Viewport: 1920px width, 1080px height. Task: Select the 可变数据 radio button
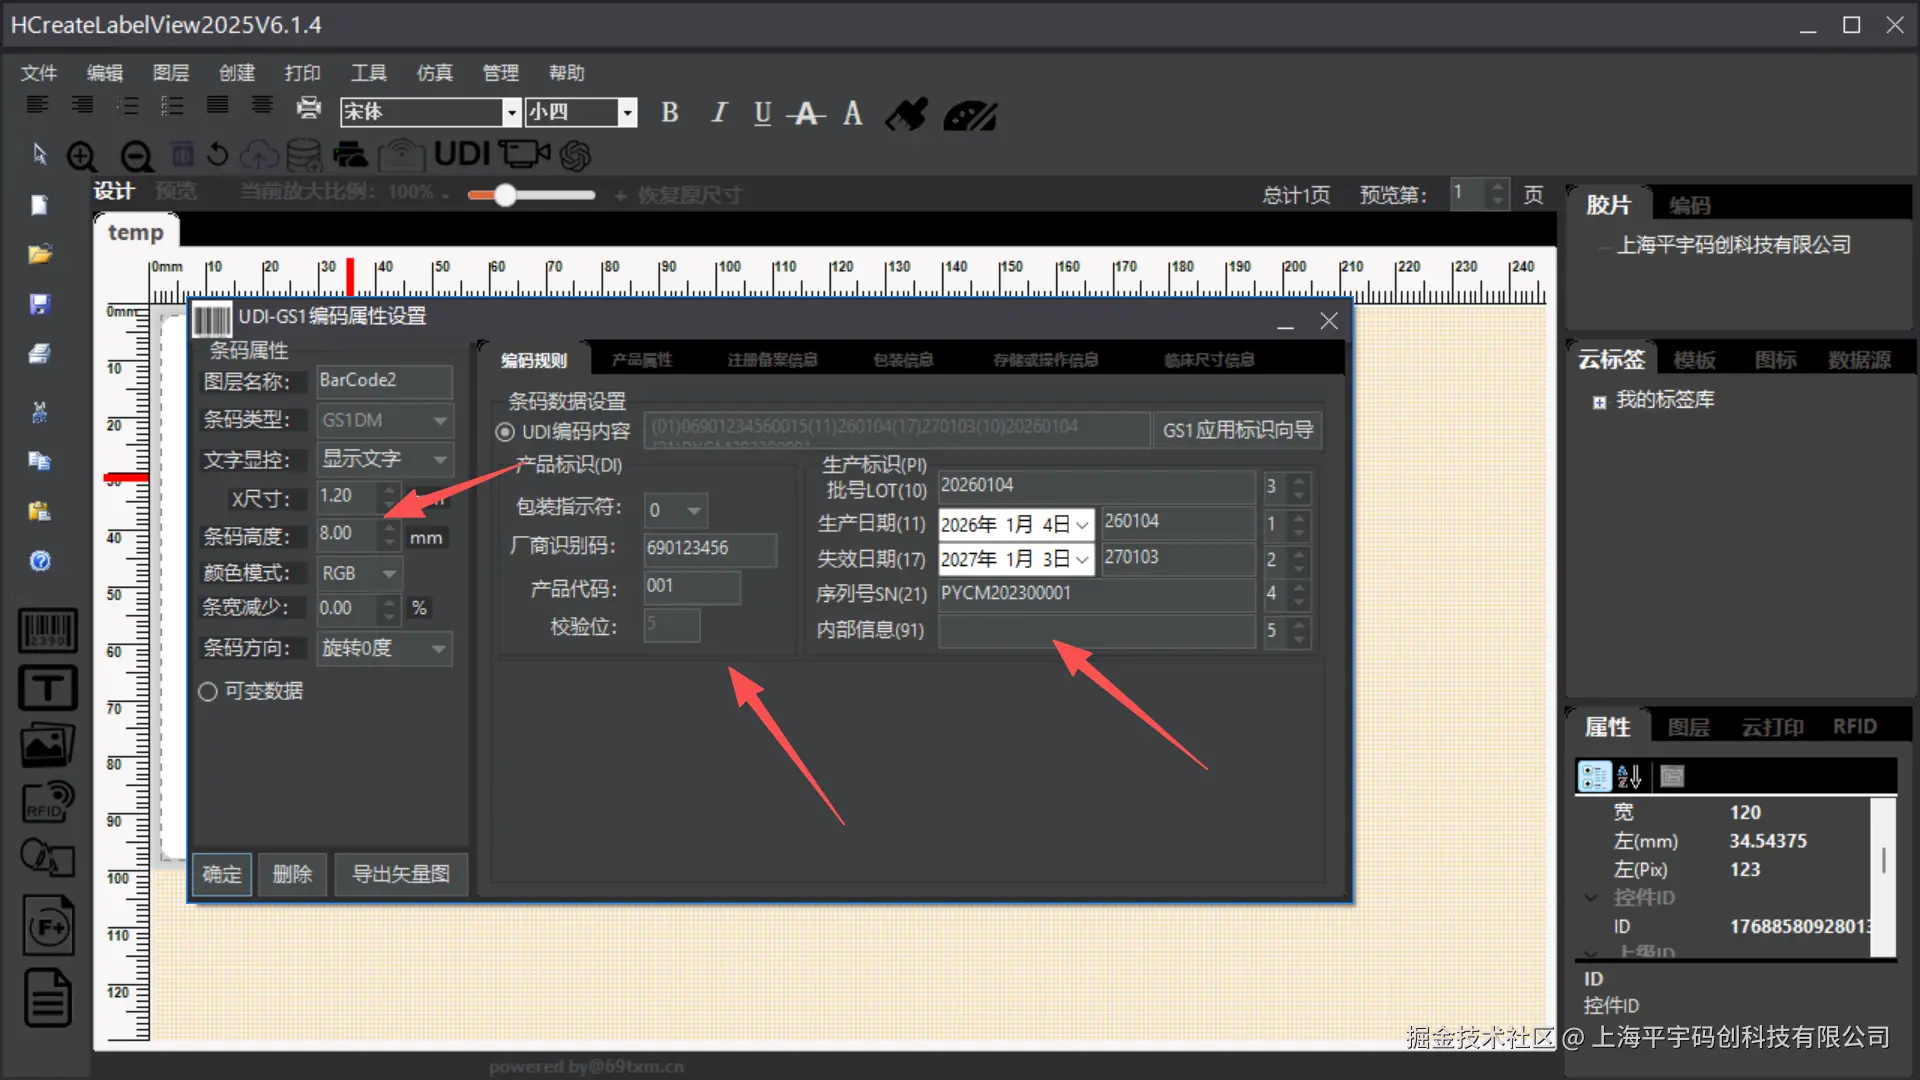(x=208, y=691)
